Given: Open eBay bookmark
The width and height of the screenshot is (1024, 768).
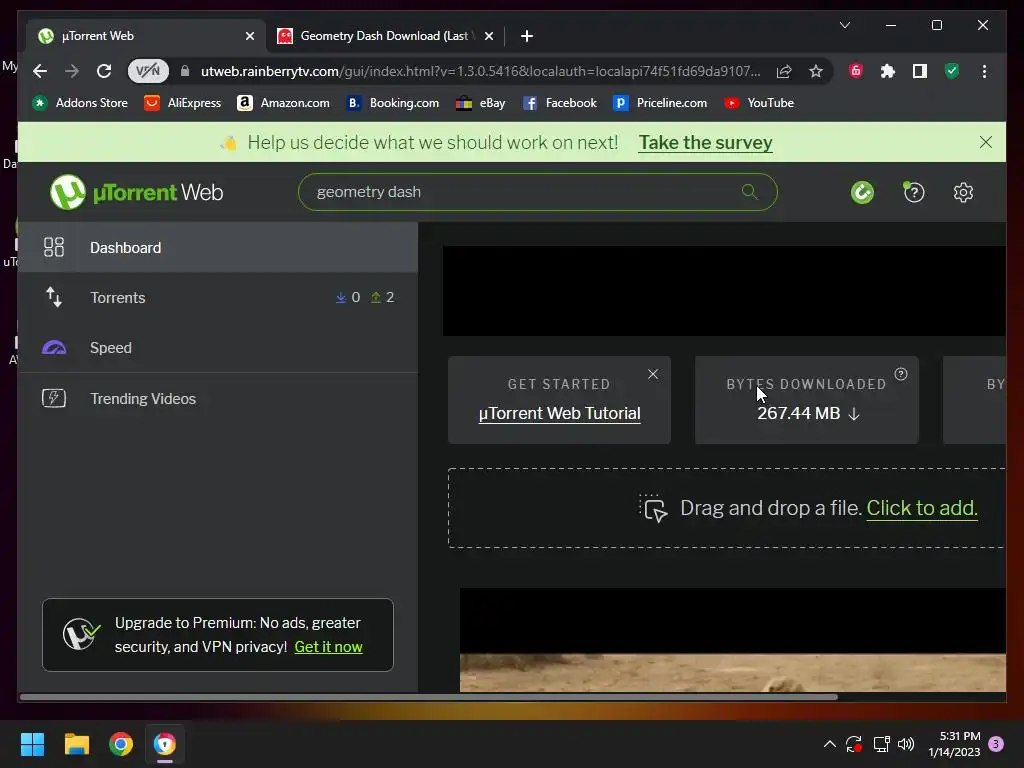Looking at the screenshot, I should [x=481, y=103].
